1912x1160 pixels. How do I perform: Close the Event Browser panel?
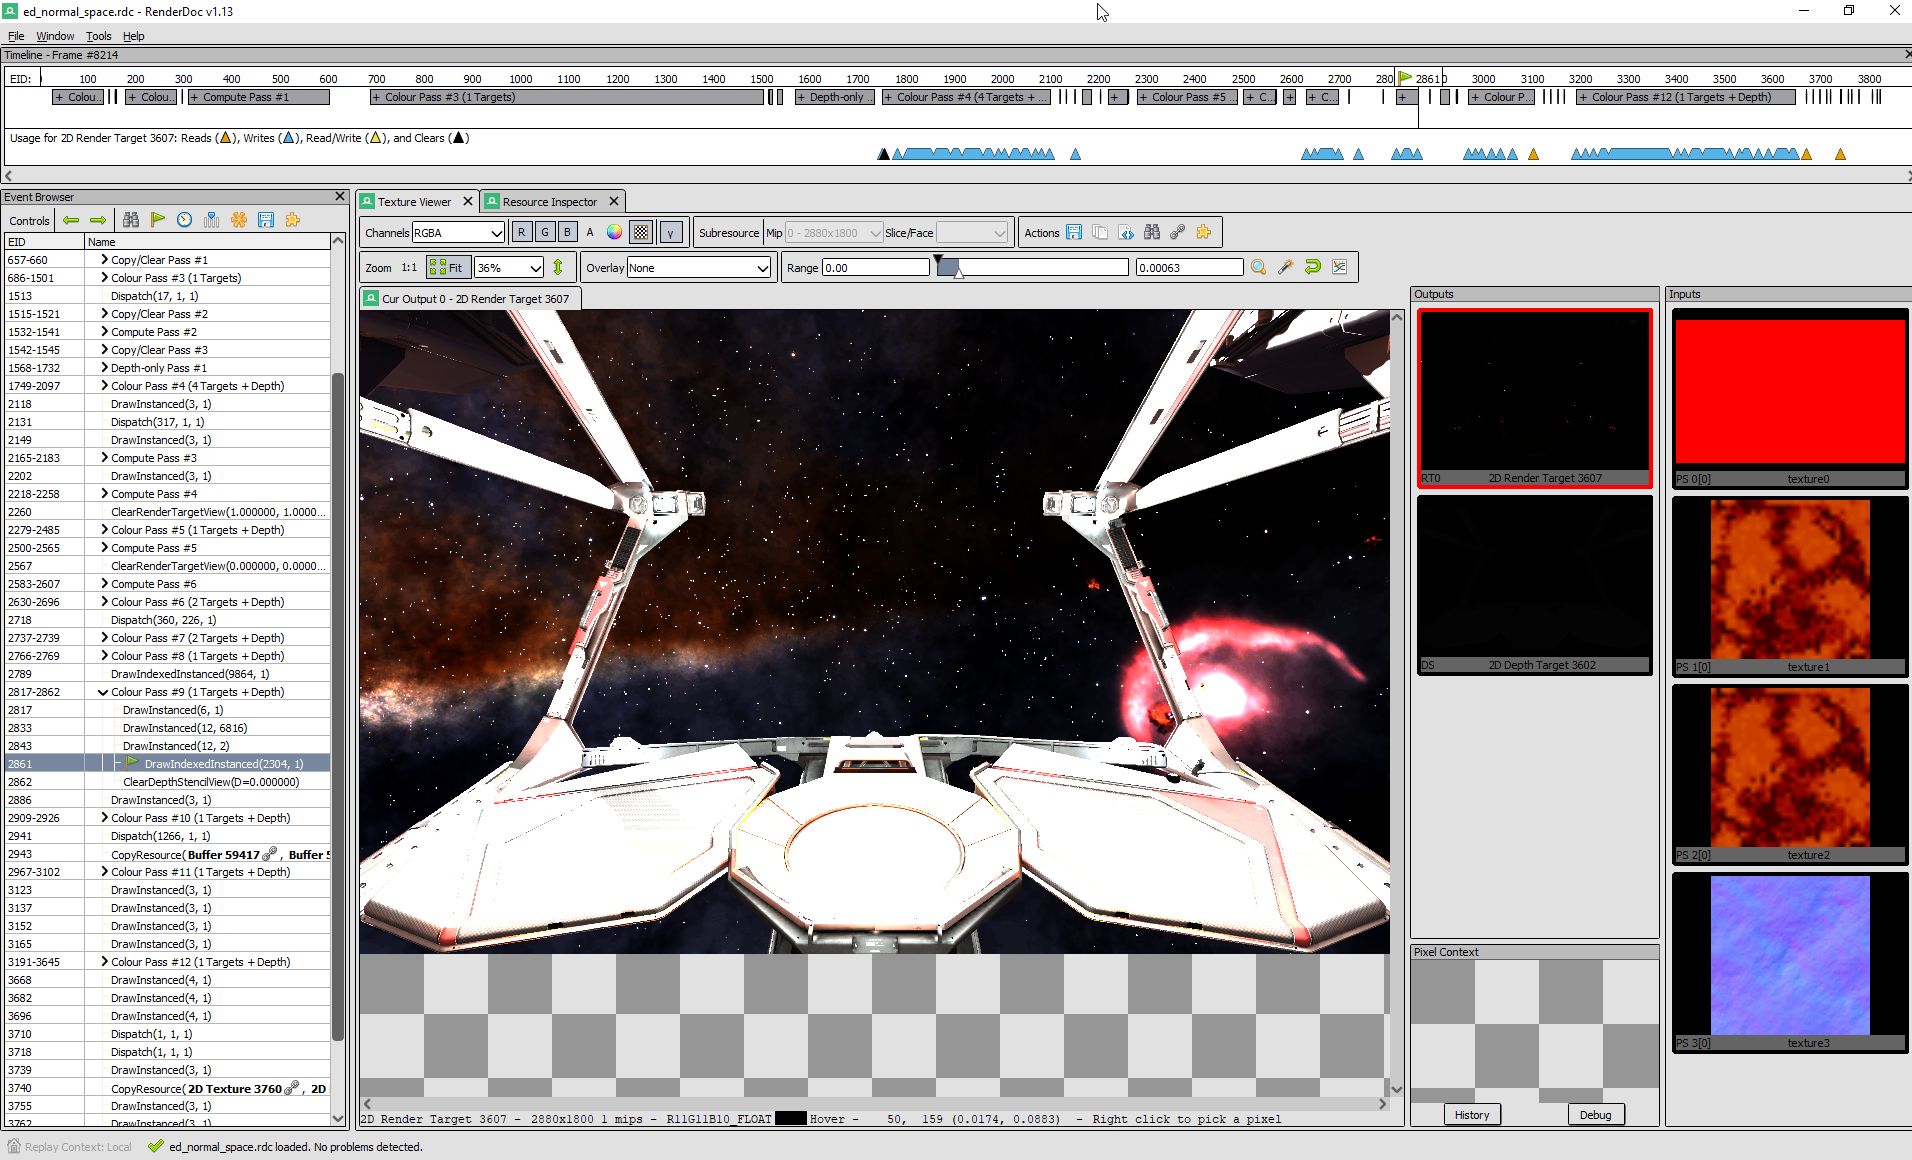tap(340, 197)
